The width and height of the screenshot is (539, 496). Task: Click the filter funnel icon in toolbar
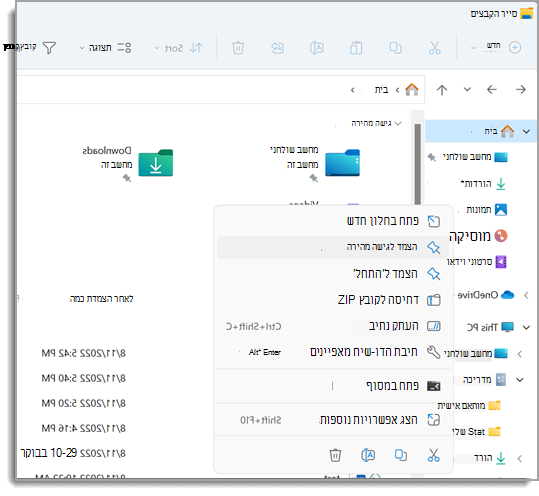pyautogui.click(x=49, y=47)
